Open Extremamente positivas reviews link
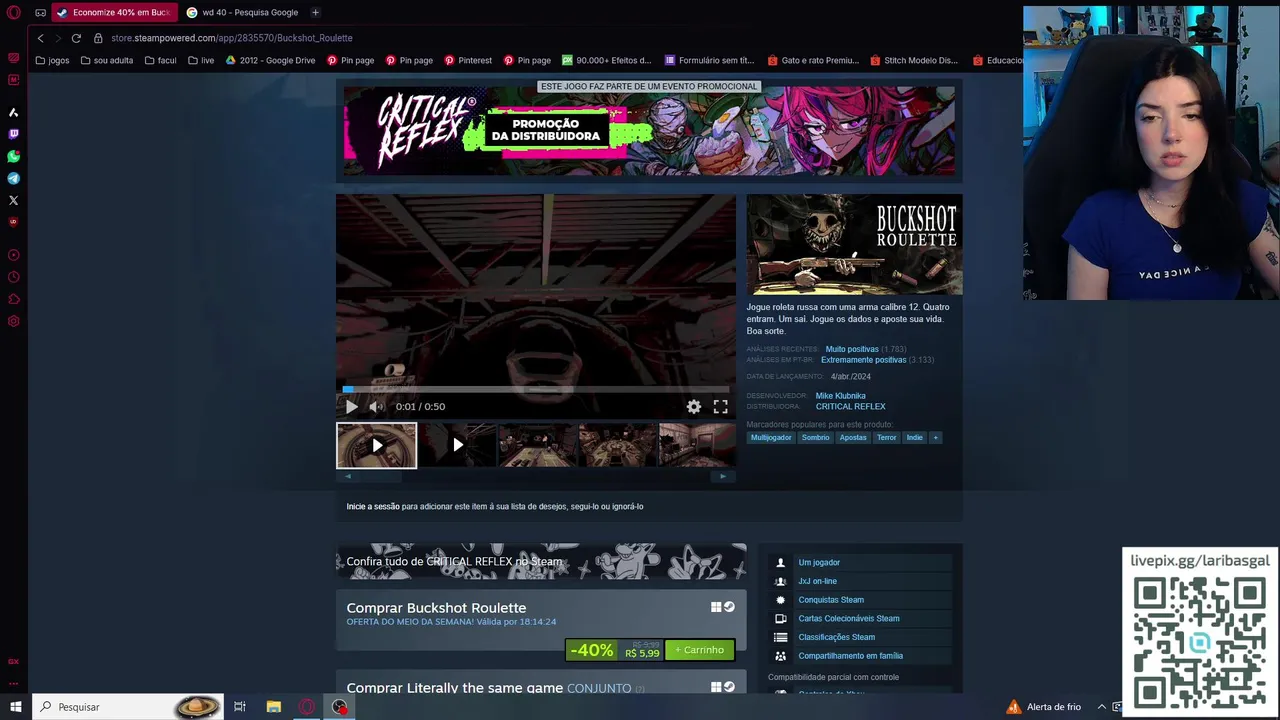The width and height of the screenshot is (1280, 720). coord(863,360)
